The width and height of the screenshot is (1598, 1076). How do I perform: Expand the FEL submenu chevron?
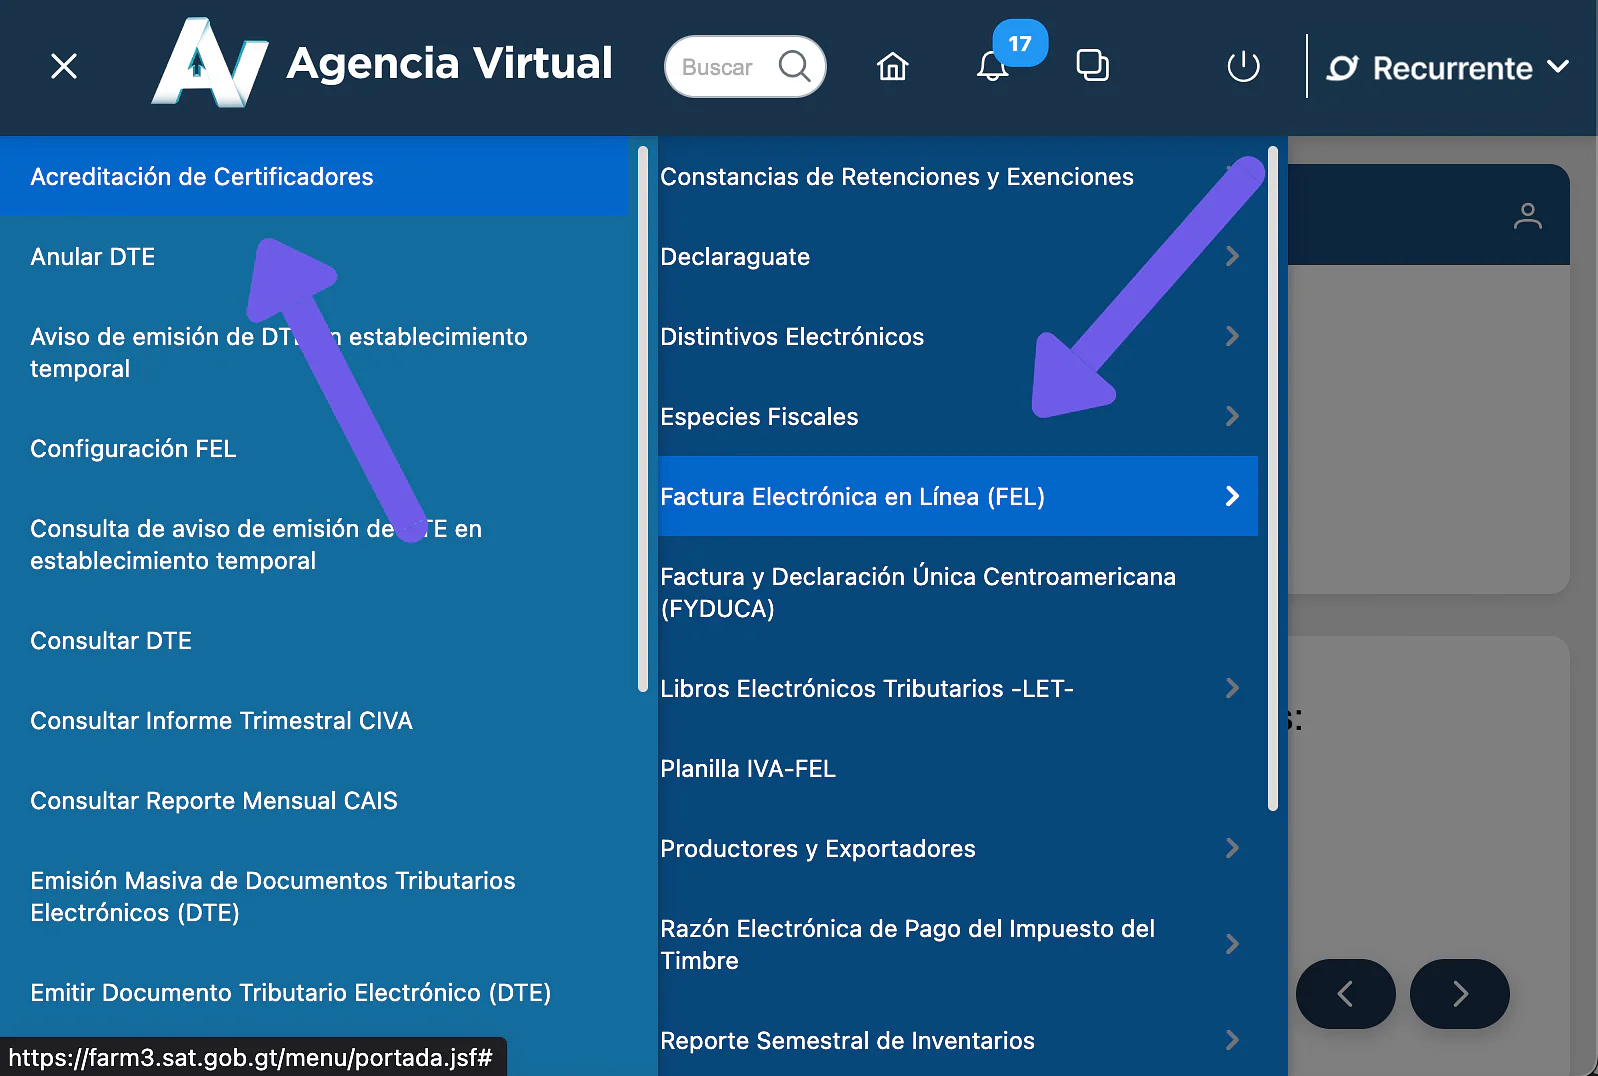pyautogui.click(x=1232, y=496)
